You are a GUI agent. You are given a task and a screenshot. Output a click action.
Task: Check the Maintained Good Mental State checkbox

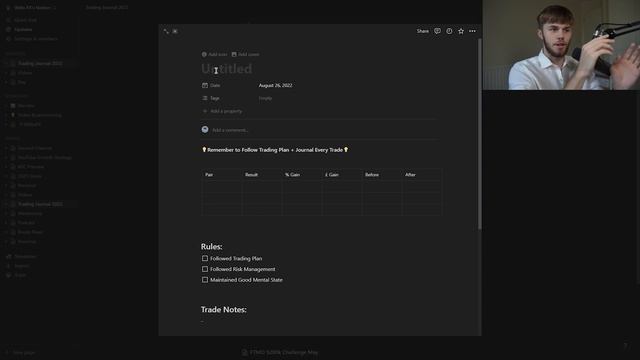(x=205, y=280)
